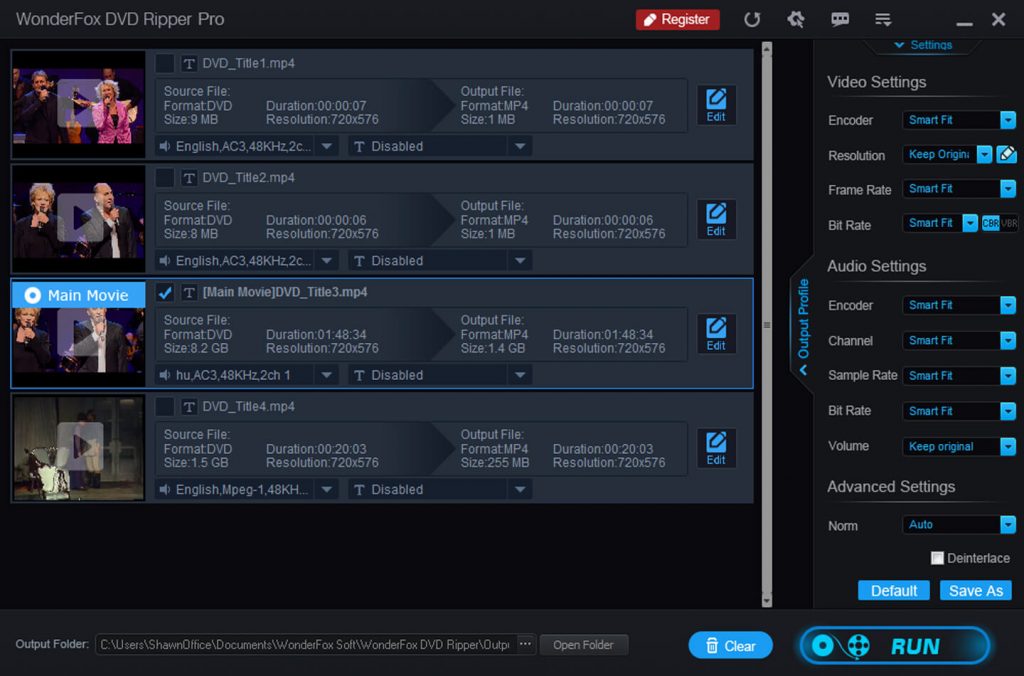Click the Register button

tap(677, 19)
